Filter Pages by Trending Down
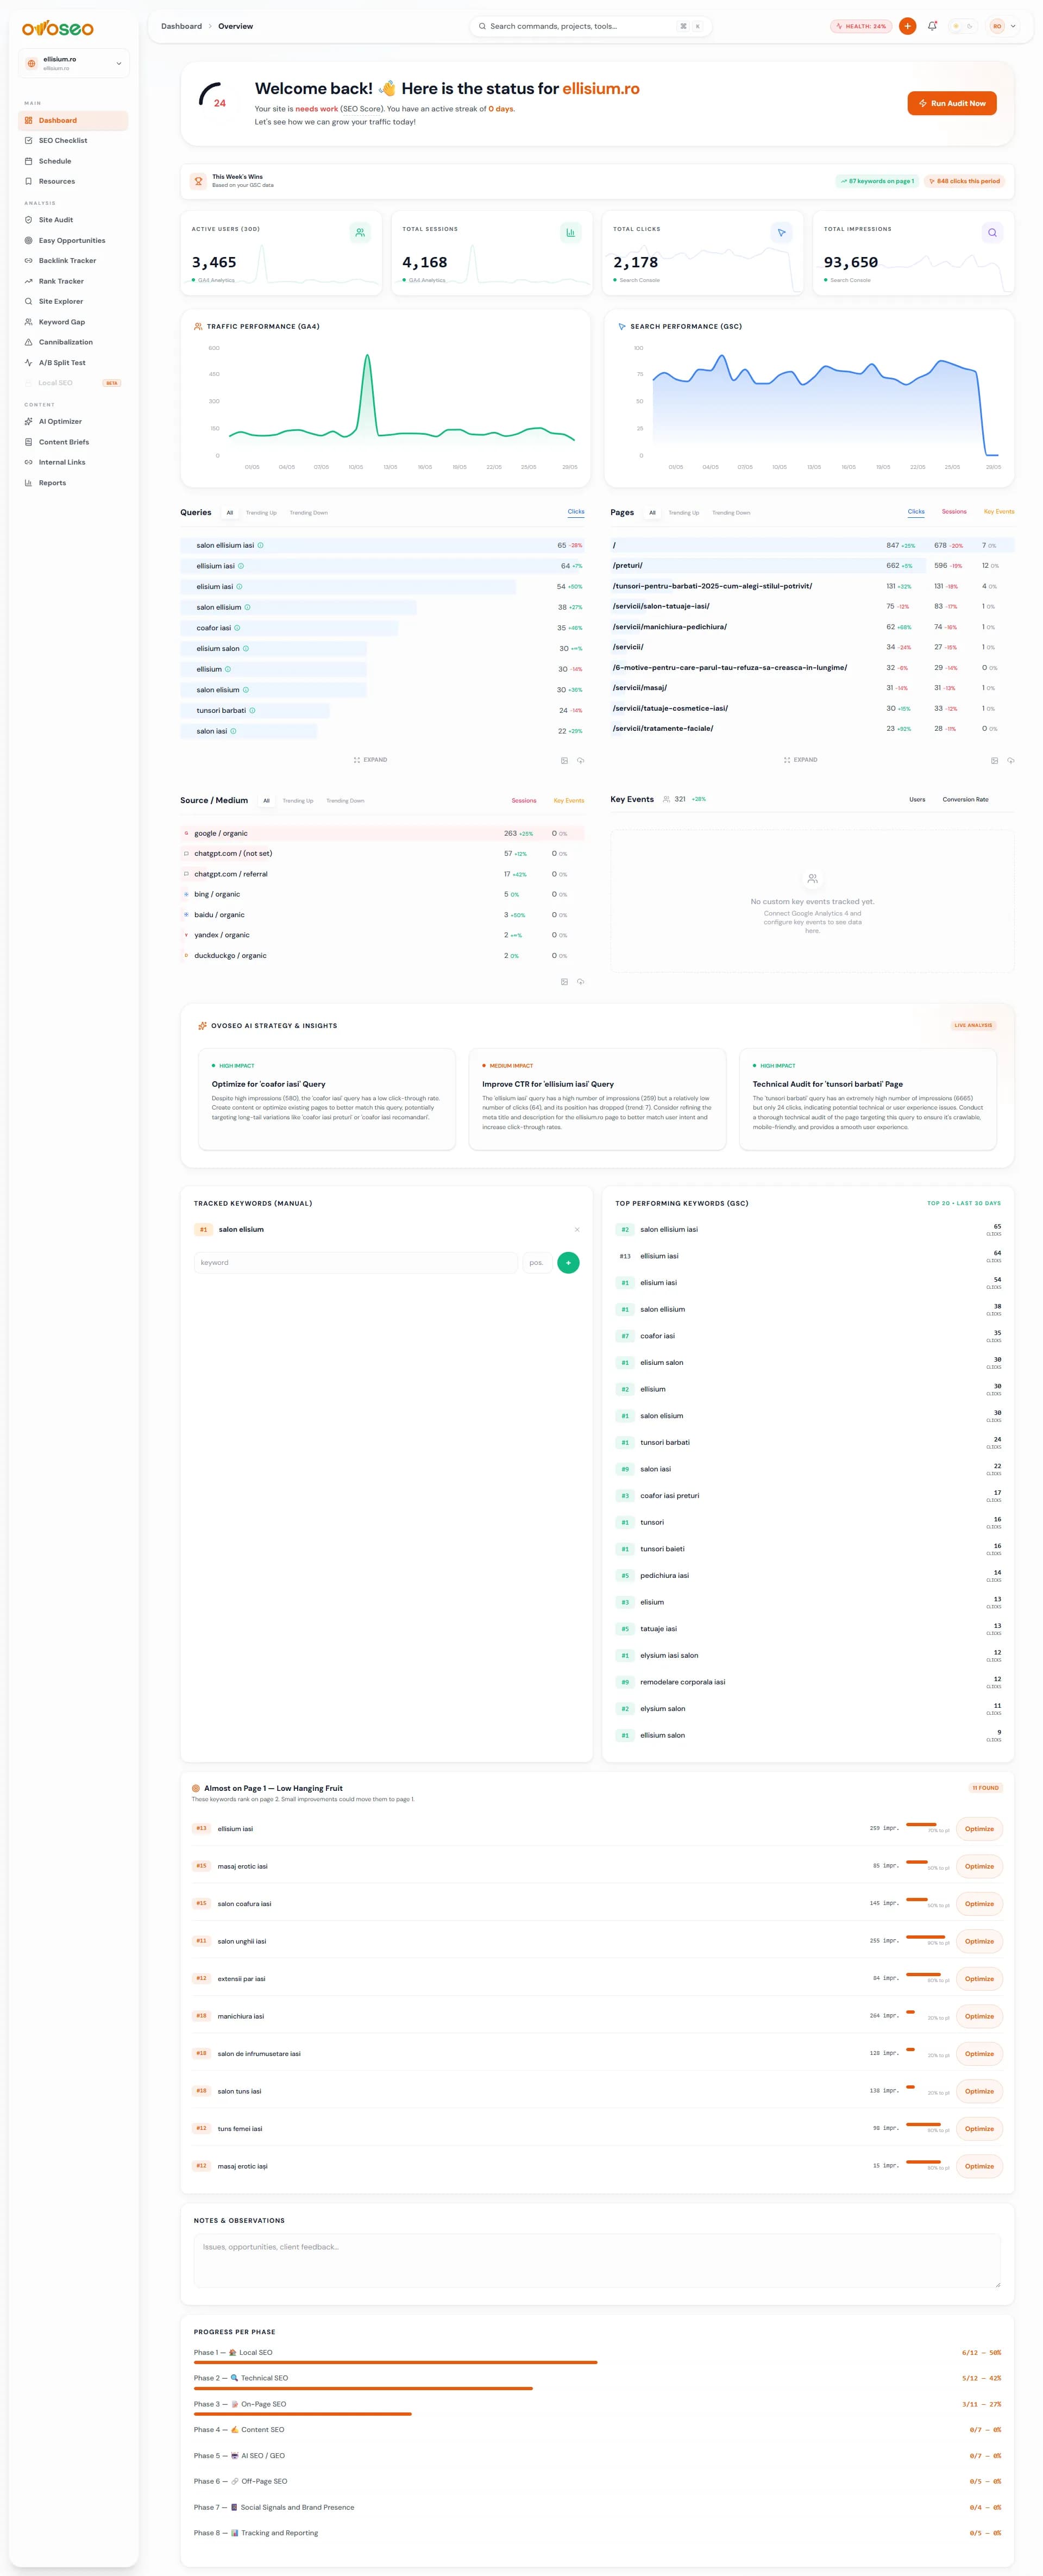The image size is (1043, 2576). [x=731, y=513]
